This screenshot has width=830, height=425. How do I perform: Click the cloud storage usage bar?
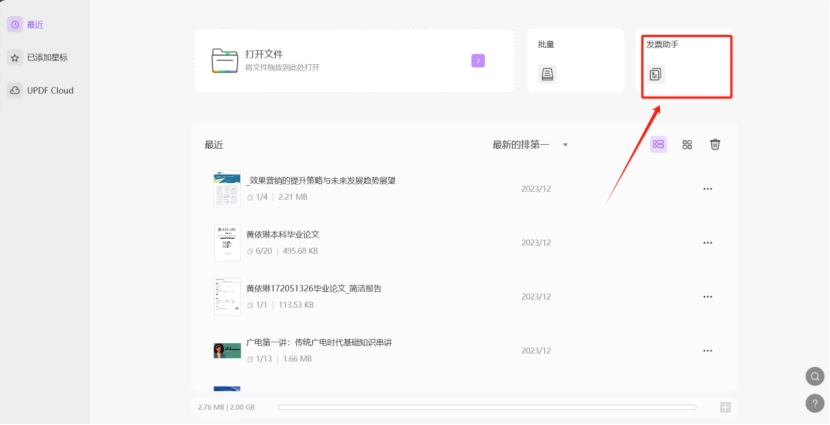coord(487,408)
